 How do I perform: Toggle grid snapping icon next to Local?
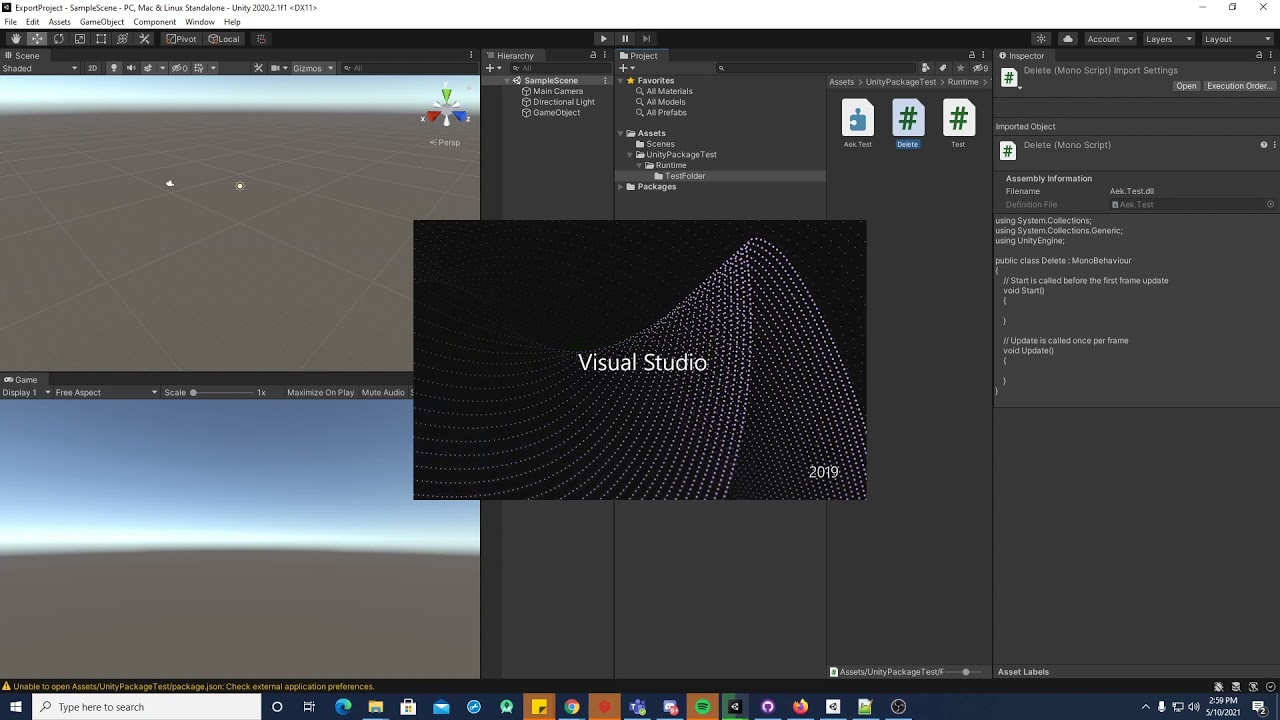pos(261,39)
